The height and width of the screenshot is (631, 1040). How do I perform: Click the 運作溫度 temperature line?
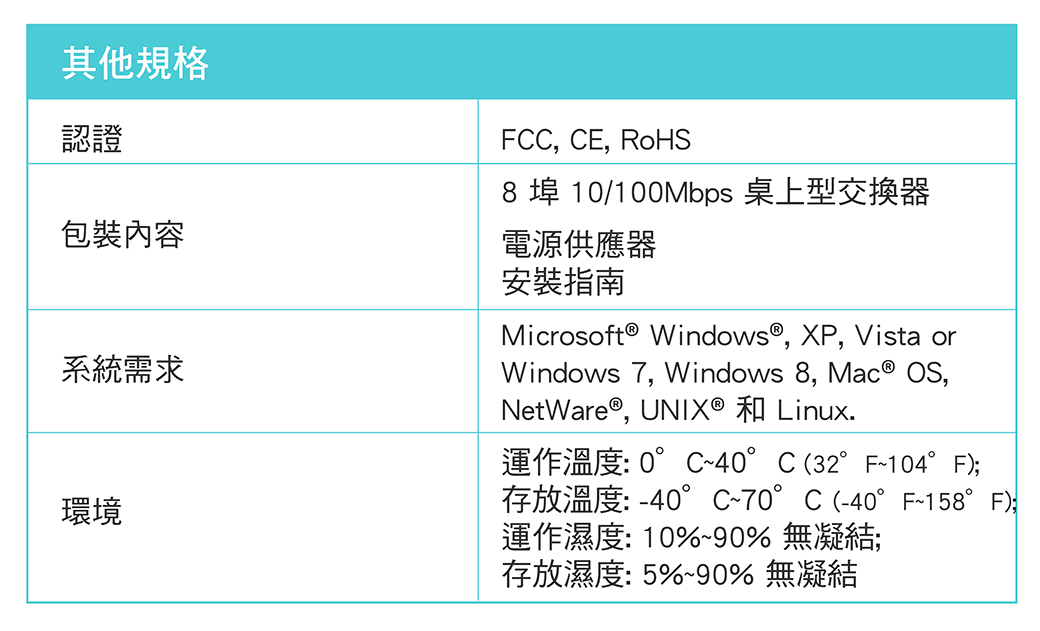(x=741, y=462)
